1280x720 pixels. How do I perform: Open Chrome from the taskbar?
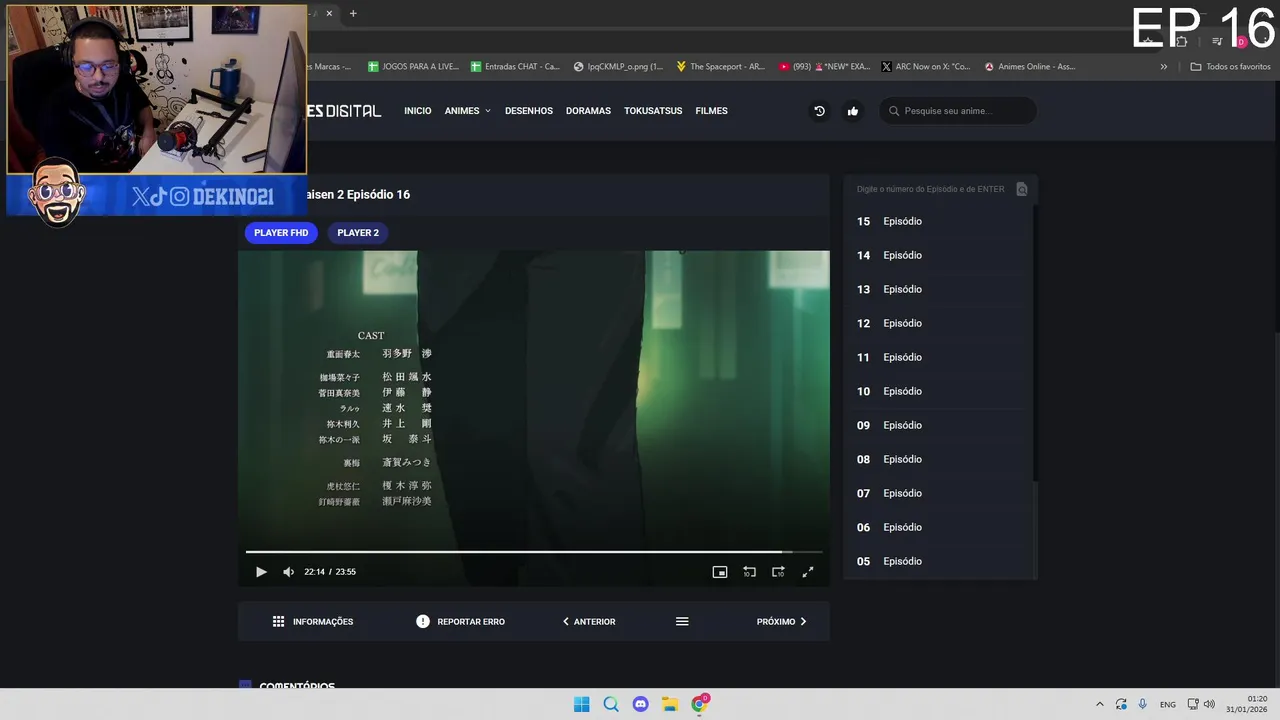click(700, 703)
